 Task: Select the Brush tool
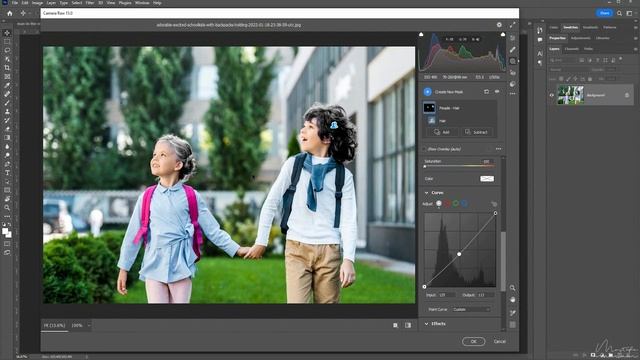7,103
